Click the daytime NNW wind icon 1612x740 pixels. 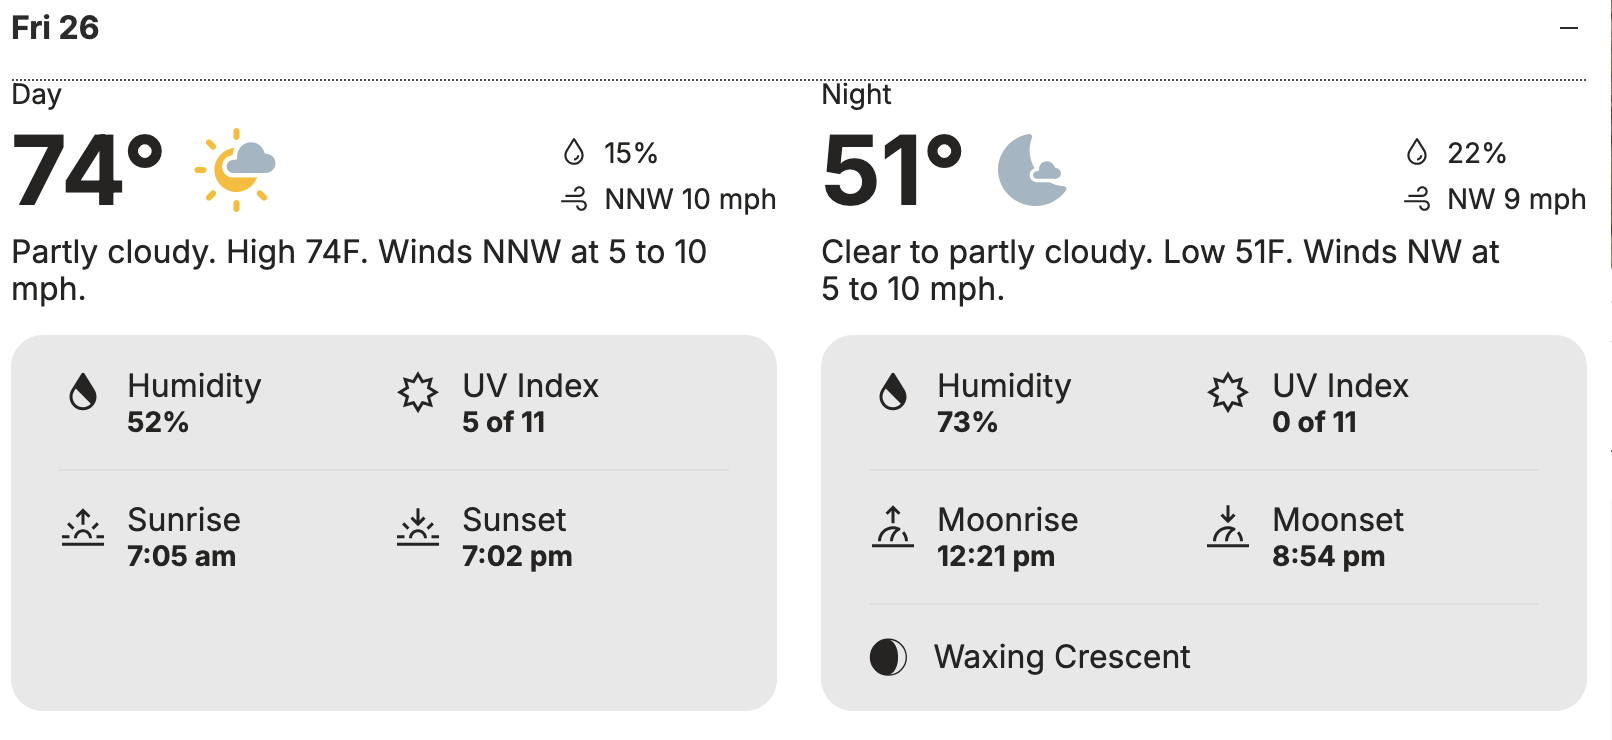pyautogui.click(x=574, y=199)
